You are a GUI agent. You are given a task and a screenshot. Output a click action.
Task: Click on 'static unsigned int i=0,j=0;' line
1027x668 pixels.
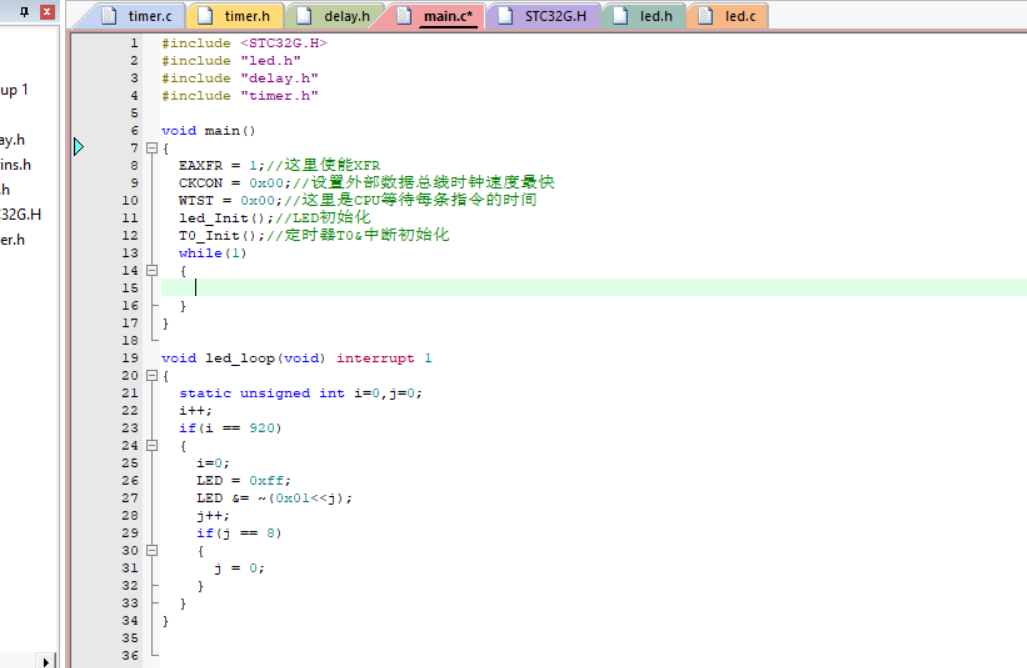pos(301,393)
